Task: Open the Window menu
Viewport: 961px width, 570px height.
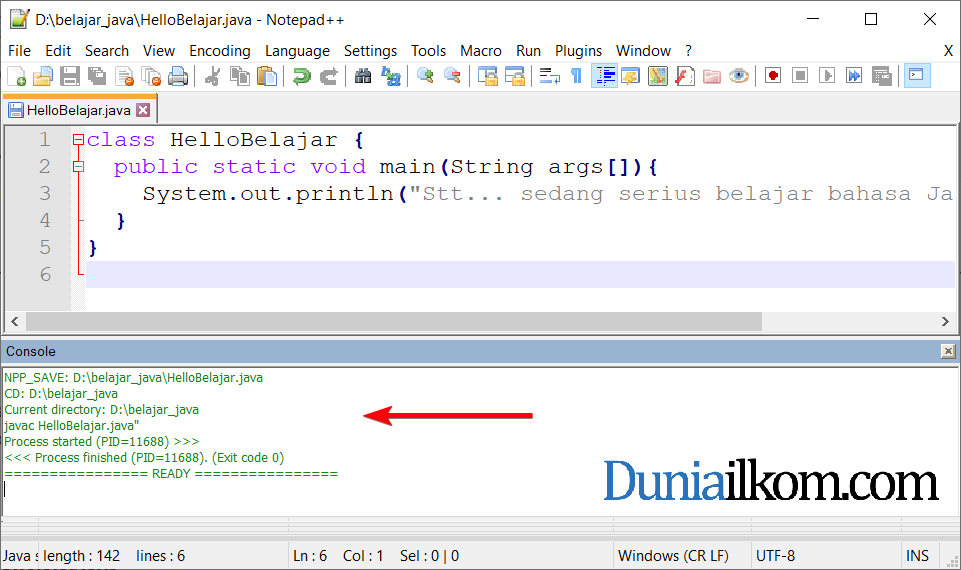Action: point(643,51)
